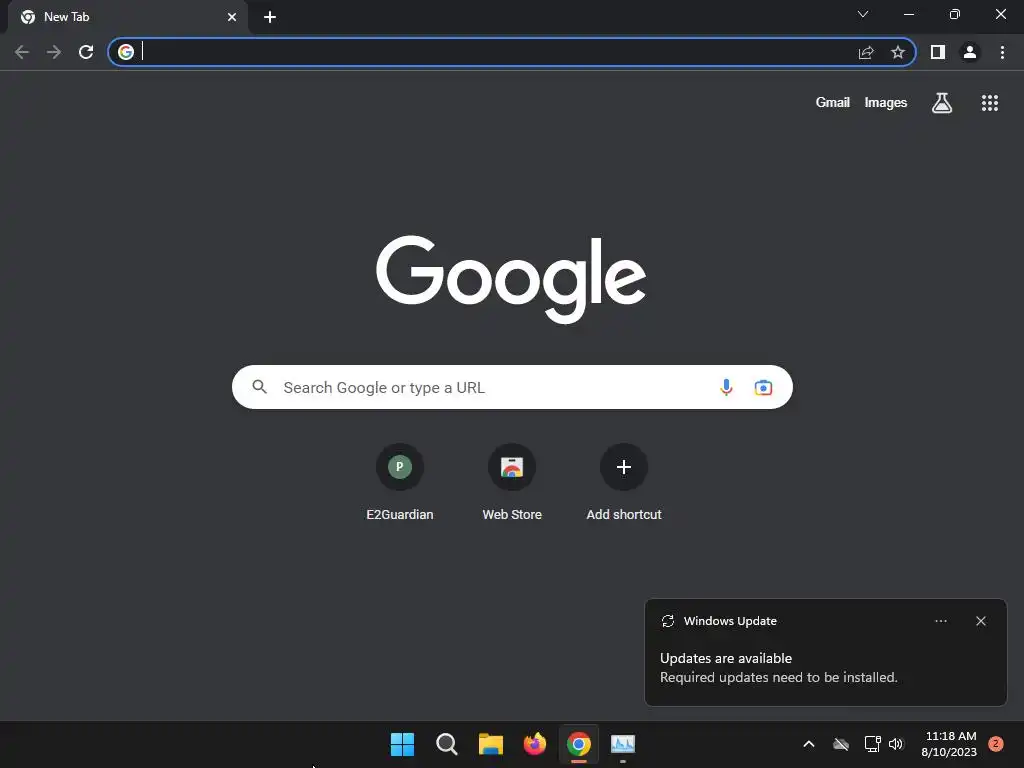Search by image with Google Lens icon
This screenshot has height=768, width=1024.
(x=763, y=387)
